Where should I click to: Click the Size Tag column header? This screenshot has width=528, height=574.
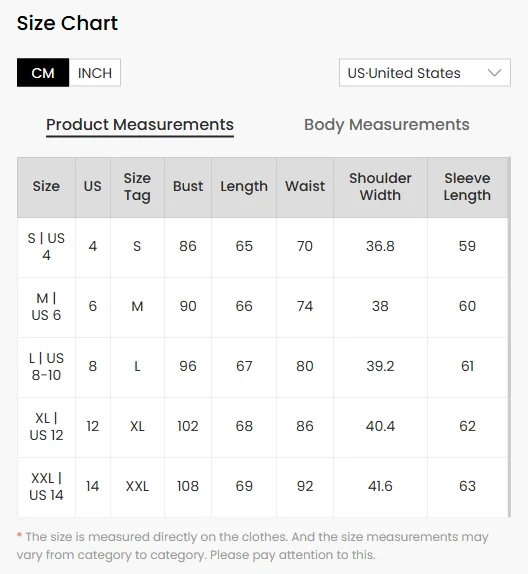click(137, 186)
